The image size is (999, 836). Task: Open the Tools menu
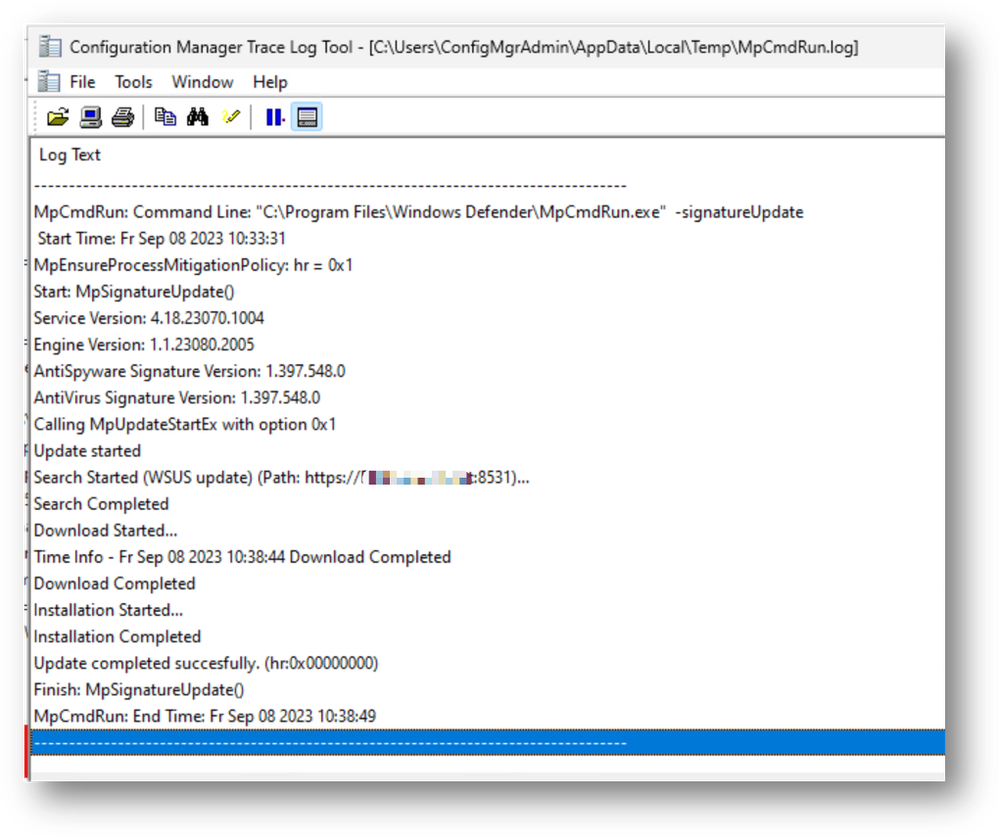pyautogui.click(x=133, y=82)
